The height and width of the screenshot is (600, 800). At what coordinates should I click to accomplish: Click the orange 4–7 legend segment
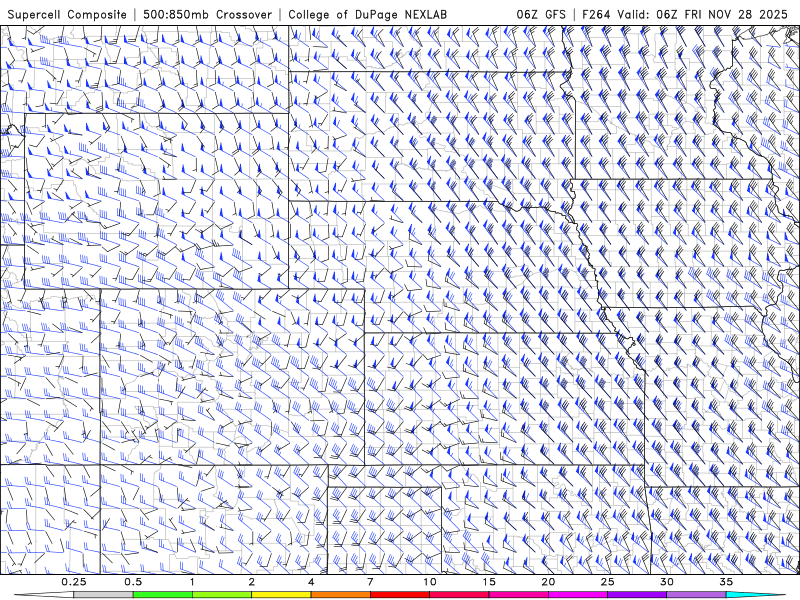tap(340, 595)
